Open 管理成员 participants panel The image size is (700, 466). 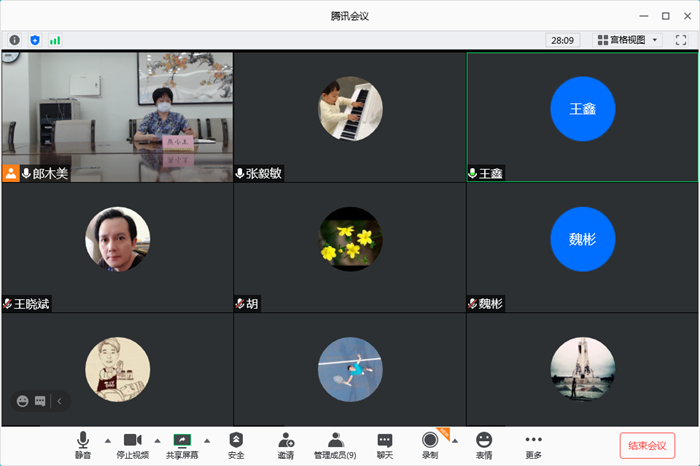[x=335, y=444]
